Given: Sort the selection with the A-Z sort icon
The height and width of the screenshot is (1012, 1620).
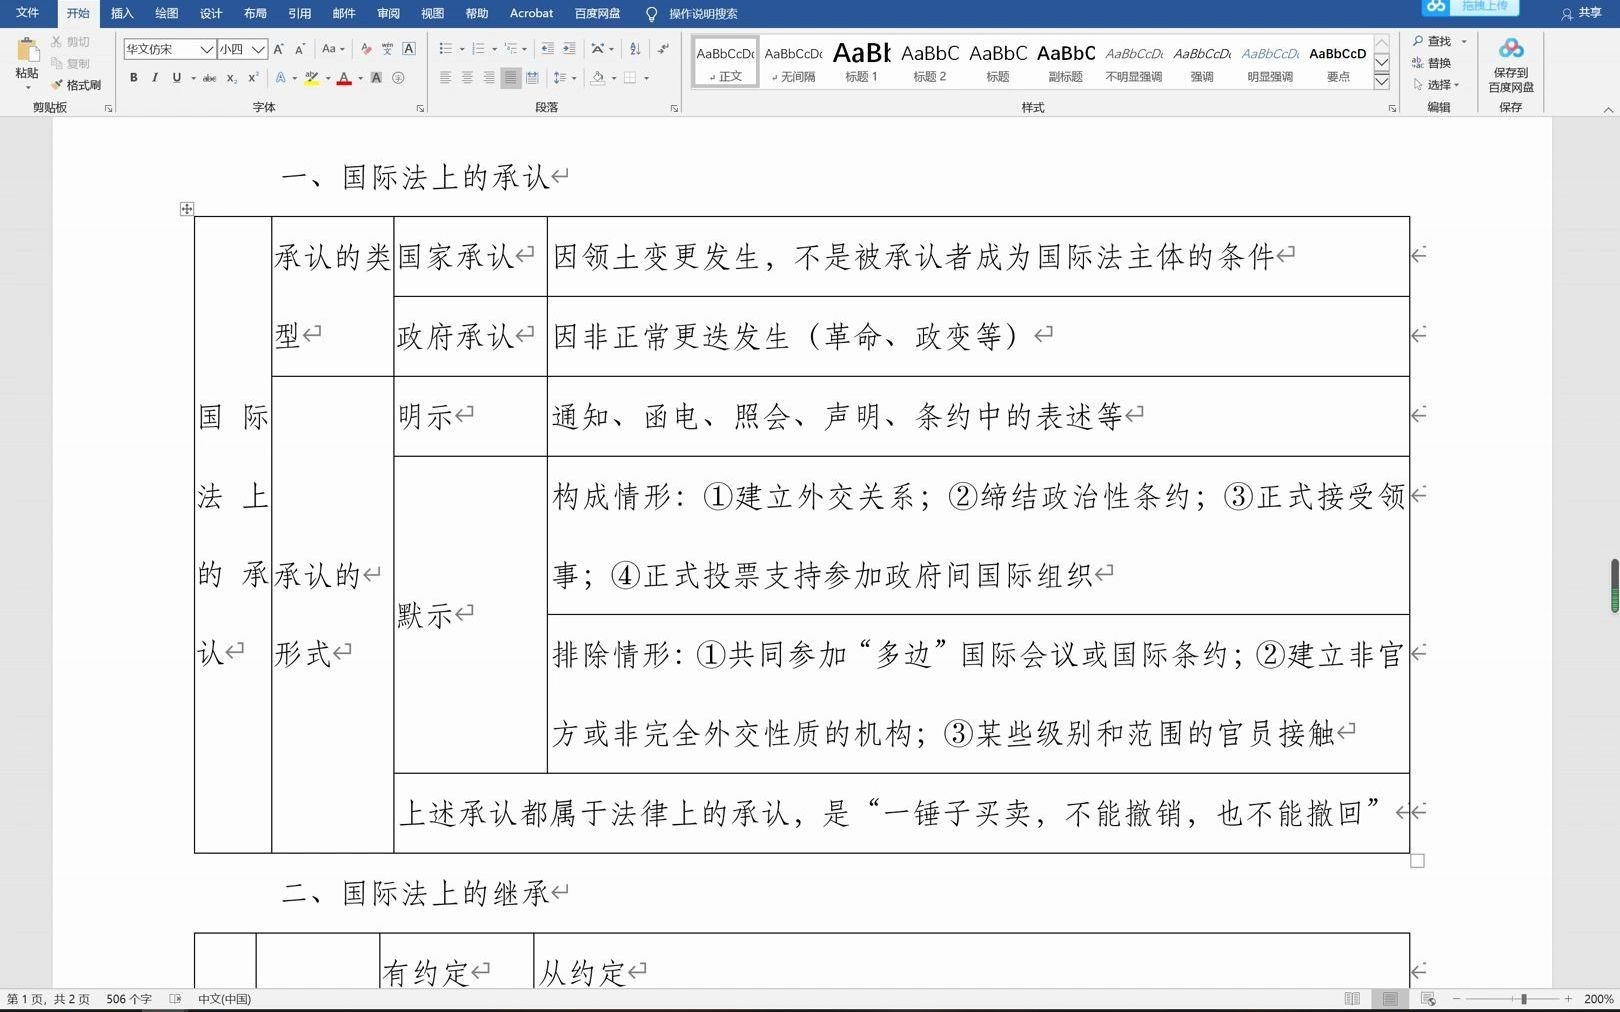Looking at the screenshot, I should tap(635, 49).
